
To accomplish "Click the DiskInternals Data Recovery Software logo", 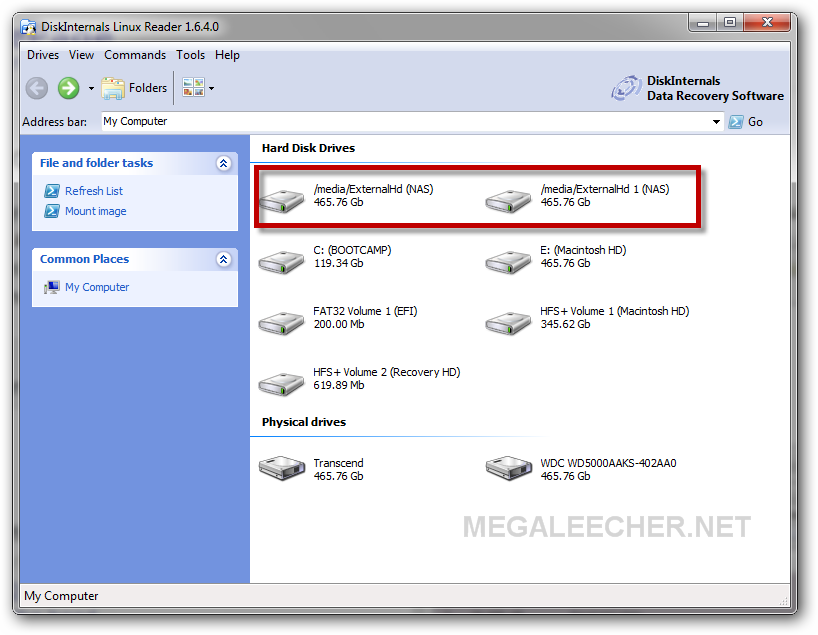I will click(x=697, y=88).
